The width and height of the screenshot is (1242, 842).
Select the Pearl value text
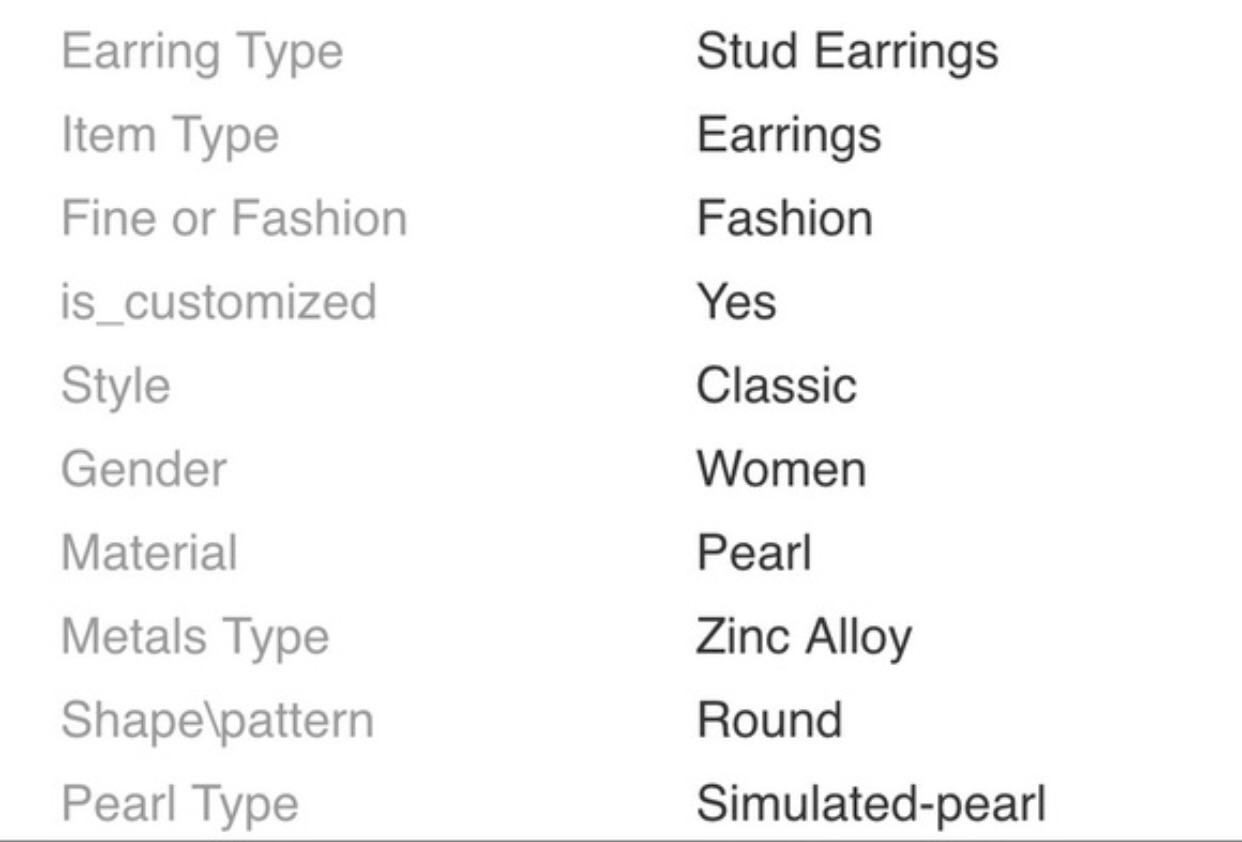click(x=753, y=553)
